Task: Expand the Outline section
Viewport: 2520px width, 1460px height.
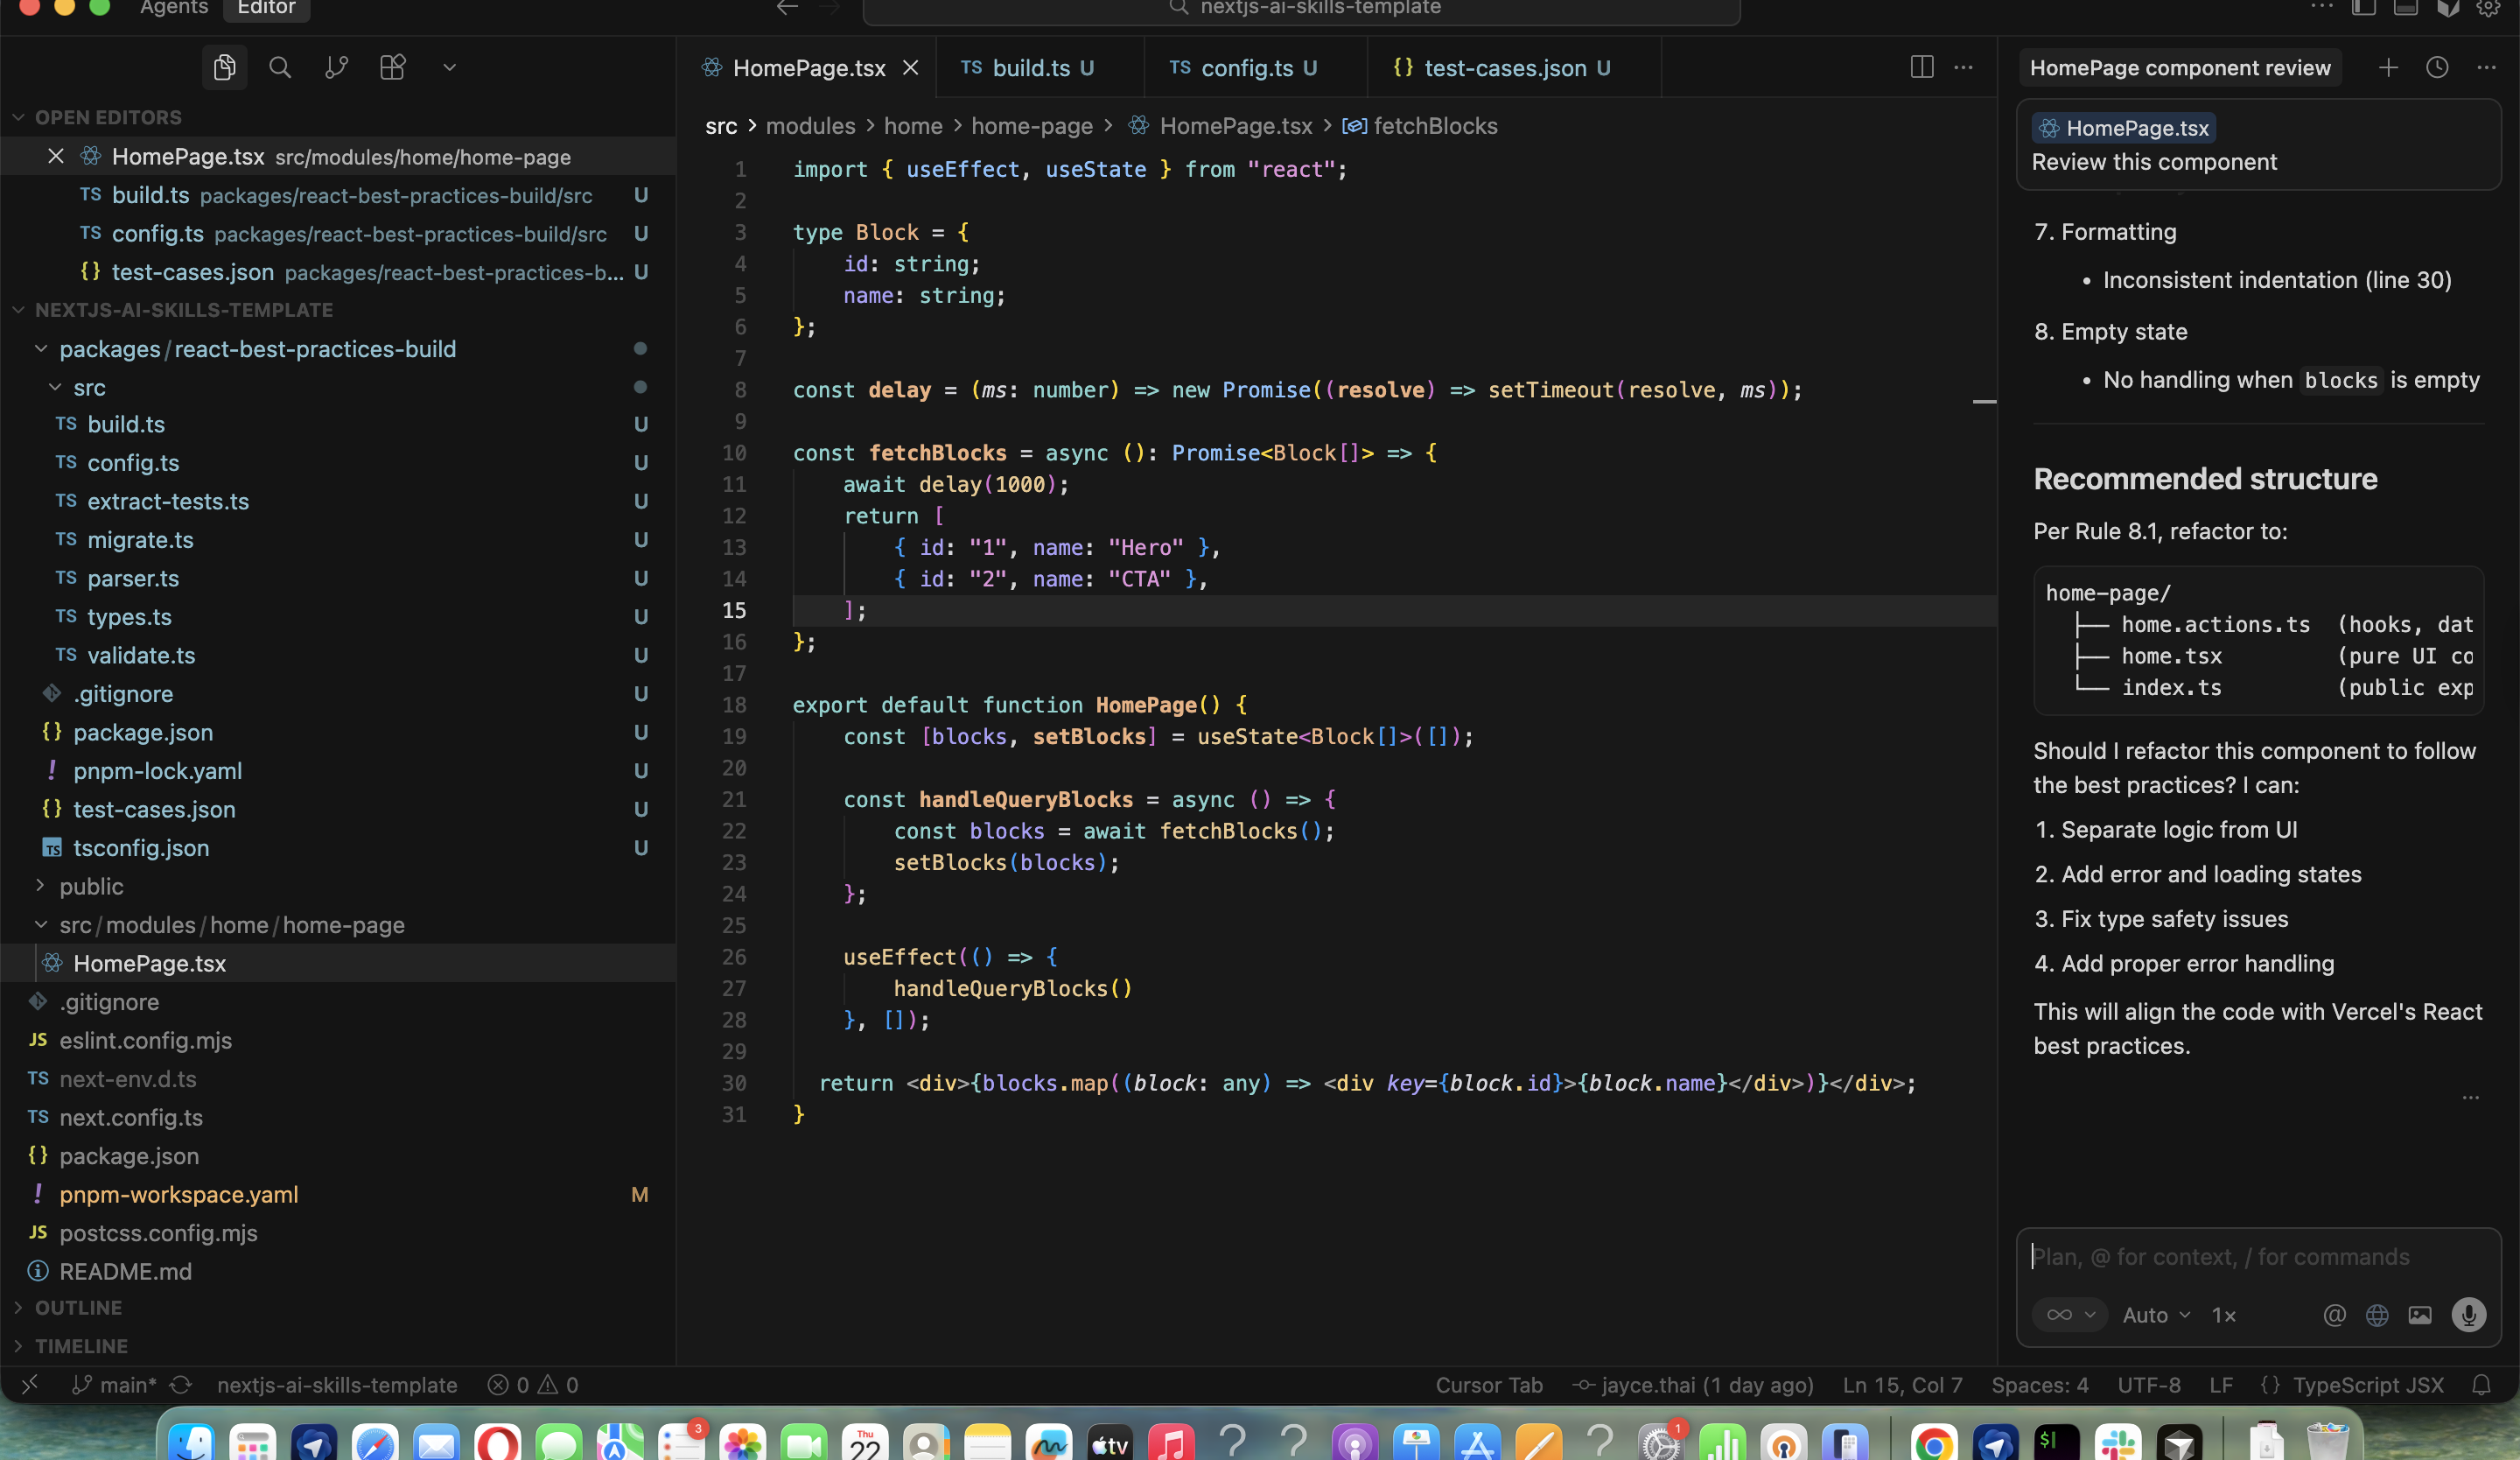Action: pyautogui.click(x=18, y=1308)
